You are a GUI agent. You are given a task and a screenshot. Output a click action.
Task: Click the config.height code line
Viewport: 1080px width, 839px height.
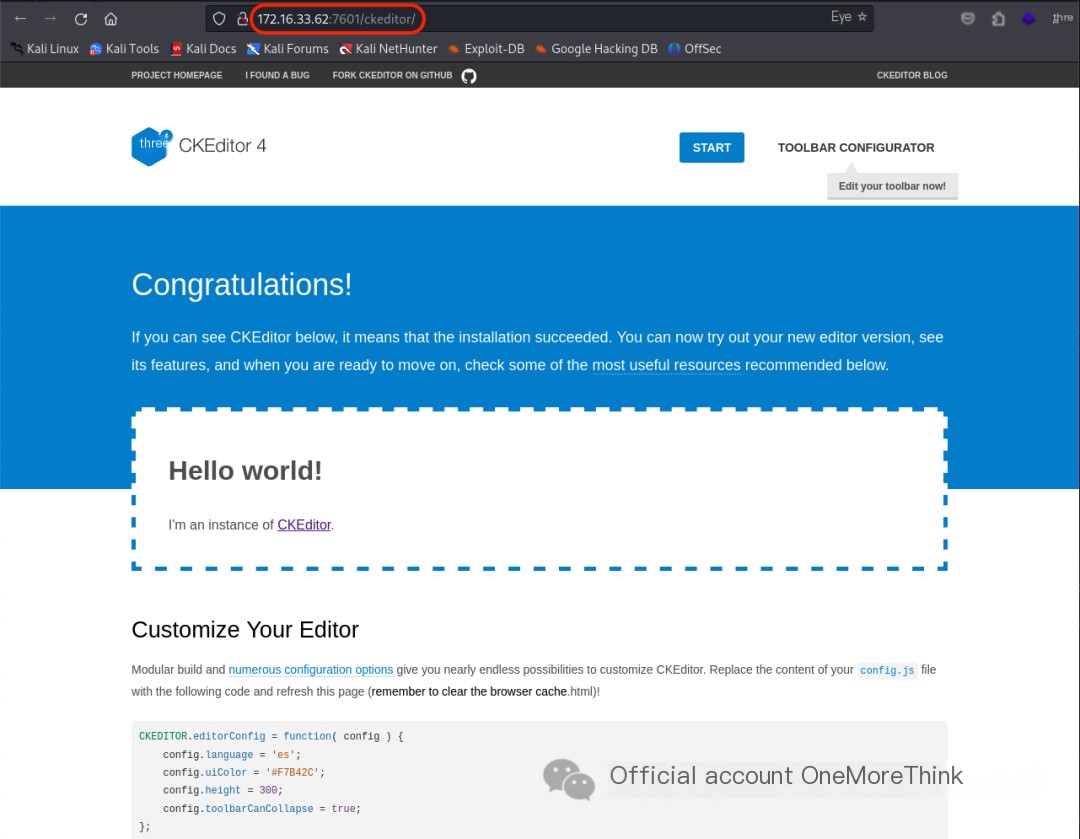click(x=222, y=791)
